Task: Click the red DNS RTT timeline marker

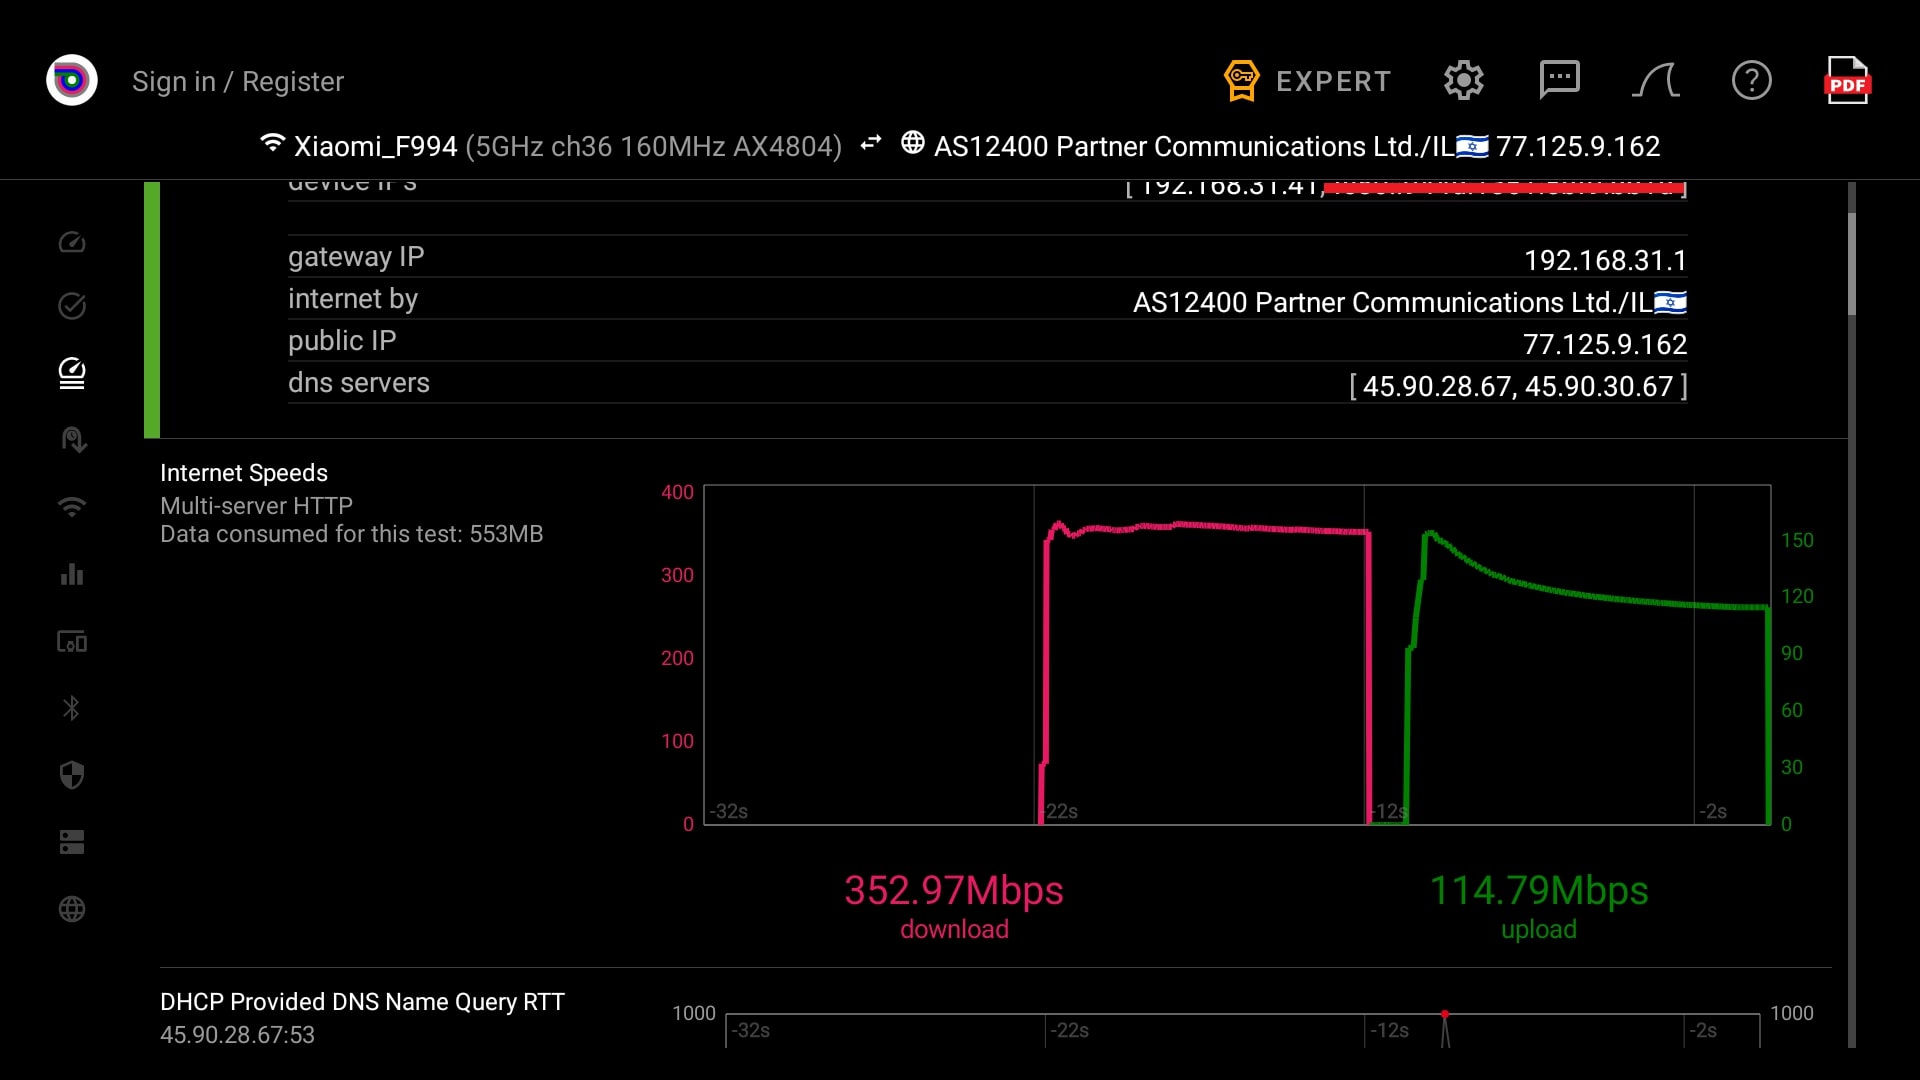Action: click(x=1445, y=1015)
